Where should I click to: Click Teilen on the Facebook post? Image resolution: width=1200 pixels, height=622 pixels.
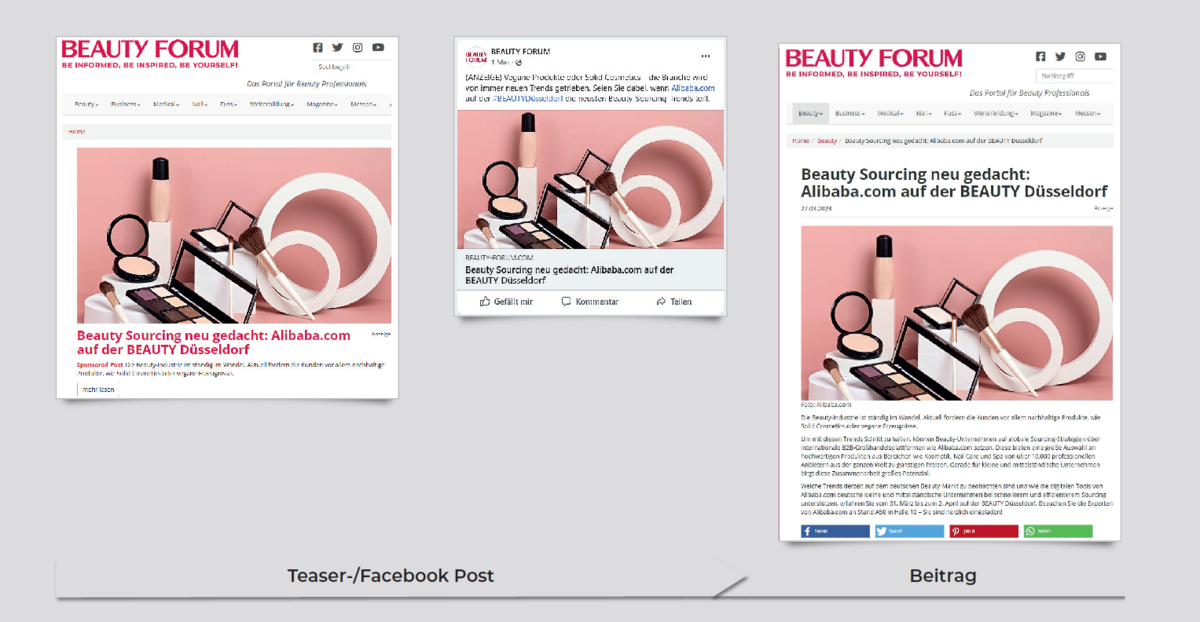pos(674,301)
